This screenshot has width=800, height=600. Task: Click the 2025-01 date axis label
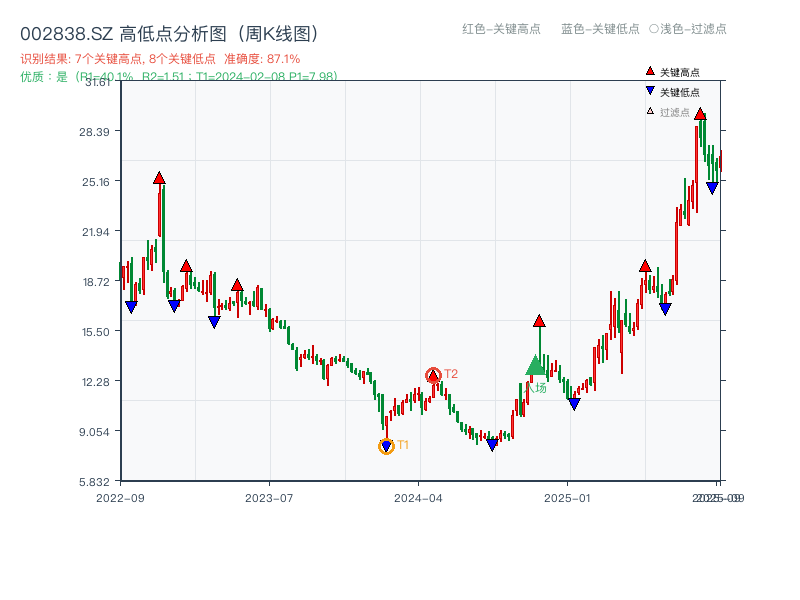pyautogui.click(x=567, y=498)
